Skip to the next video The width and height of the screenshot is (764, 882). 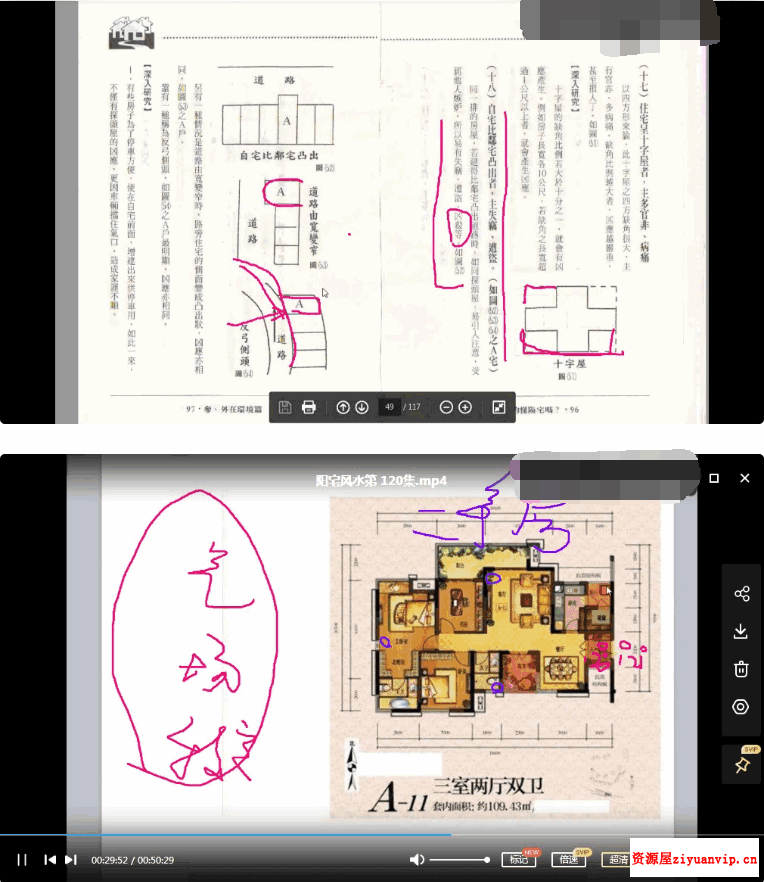[71, 860]
